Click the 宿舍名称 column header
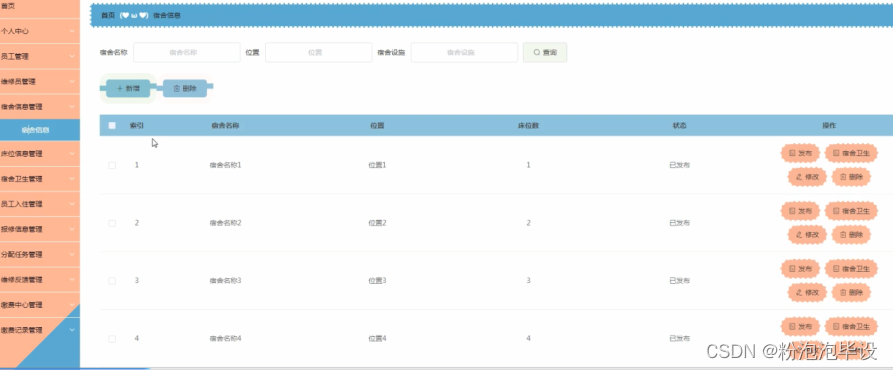The image size is (893, 370). click(x=225, y=125)
